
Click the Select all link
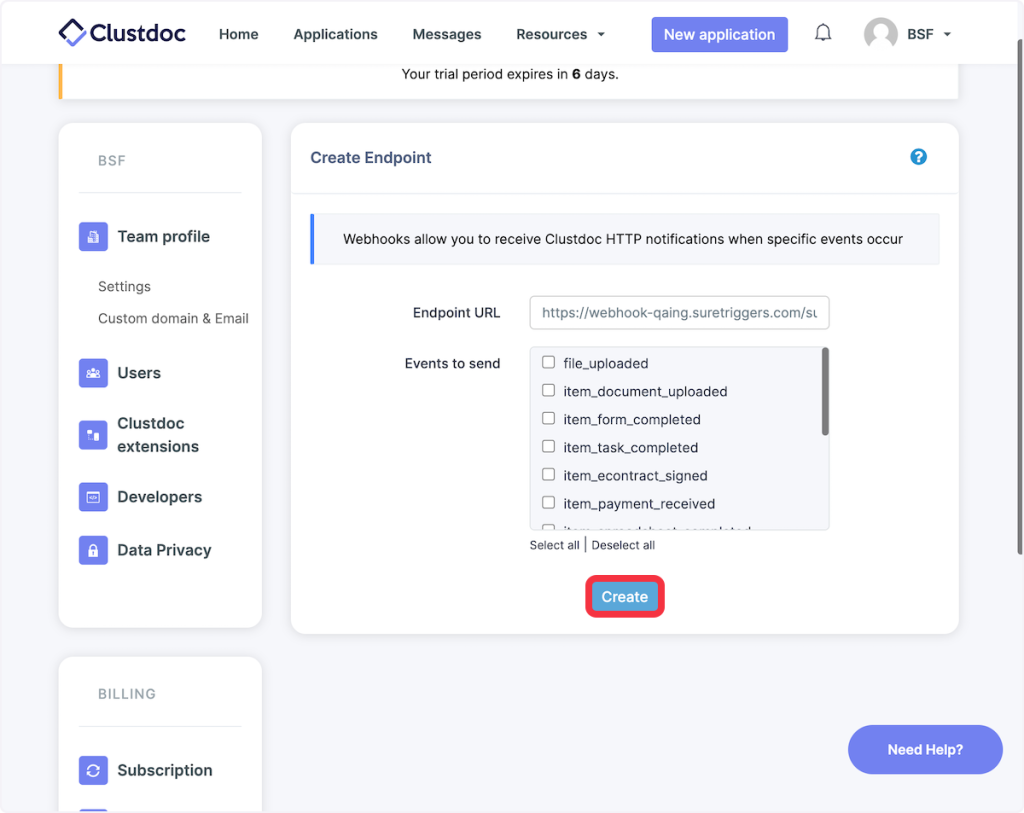554,545
